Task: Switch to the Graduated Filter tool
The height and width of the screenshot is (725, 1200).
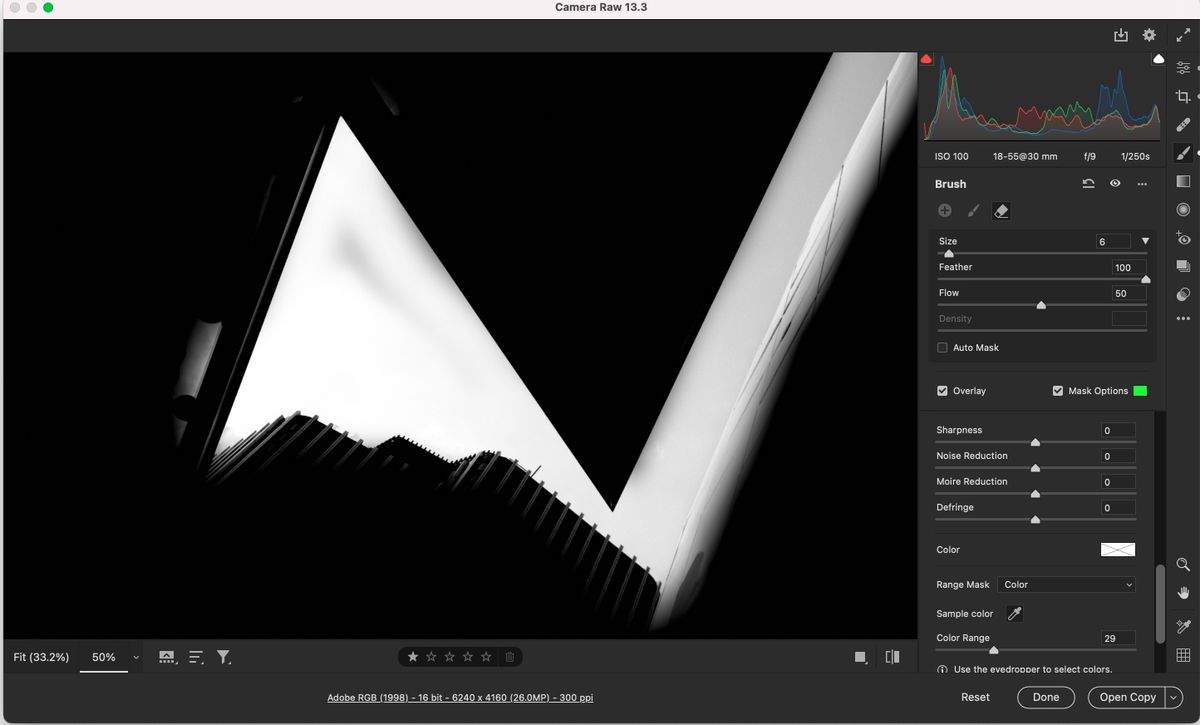Action: (1182, 183)
